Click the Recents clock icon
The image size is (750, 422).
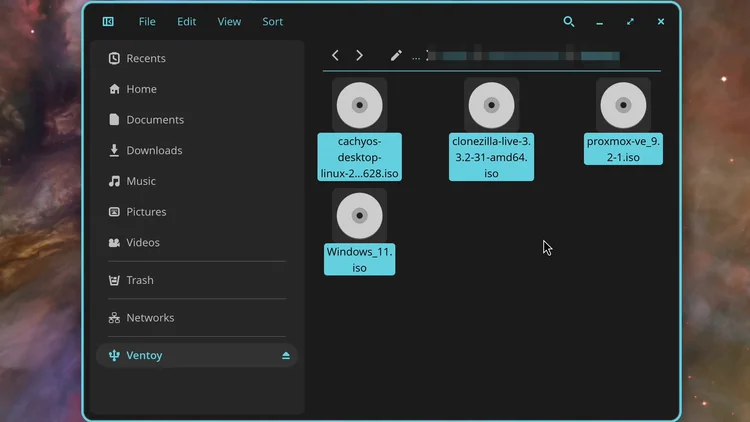pyautogui.click(x=114, y=58)
